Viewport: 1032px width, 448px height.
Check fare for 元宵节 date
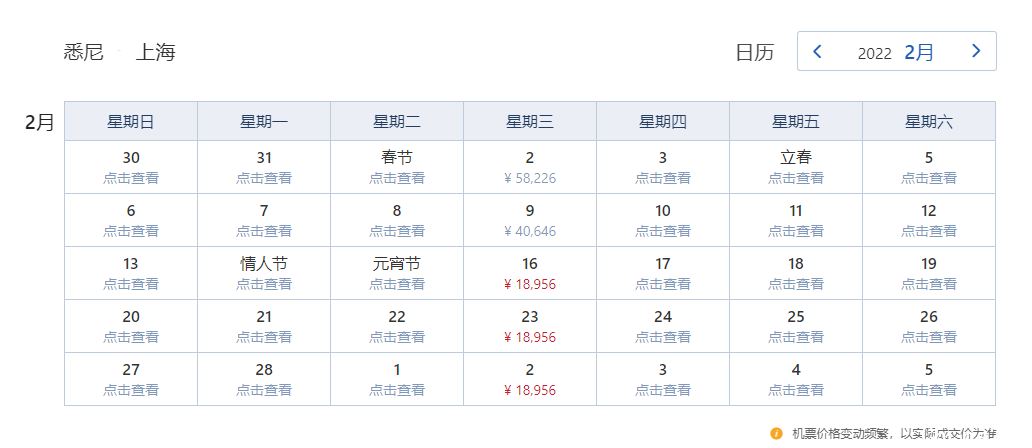pyautogui.click(x=397, y=273)
